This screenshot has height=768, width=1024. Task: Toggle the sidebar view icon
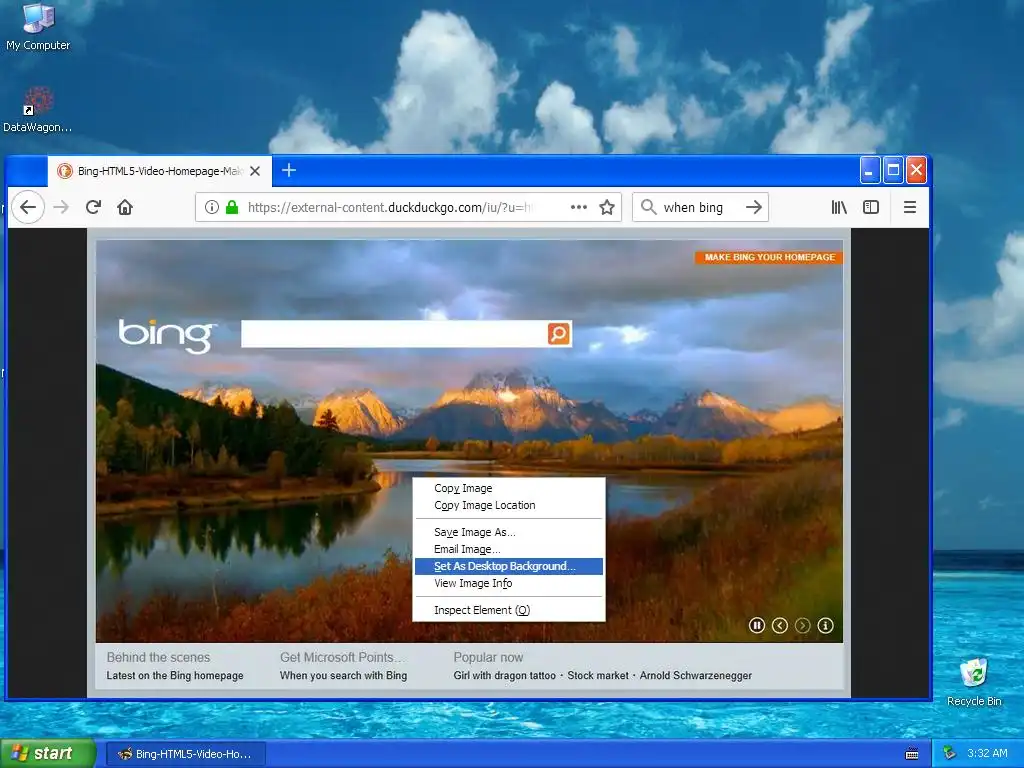[871, 207]
